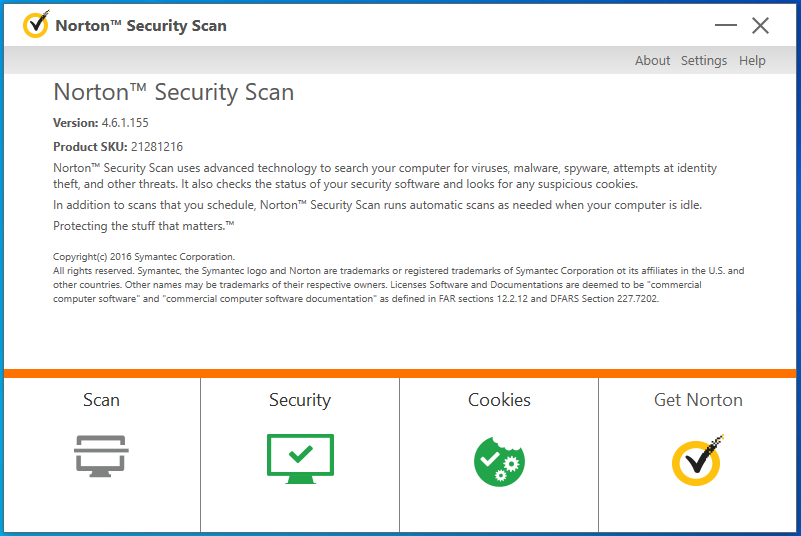The image size is (801, 536).
Task: Open the Help menu
Action: click(x=752, y=61)
